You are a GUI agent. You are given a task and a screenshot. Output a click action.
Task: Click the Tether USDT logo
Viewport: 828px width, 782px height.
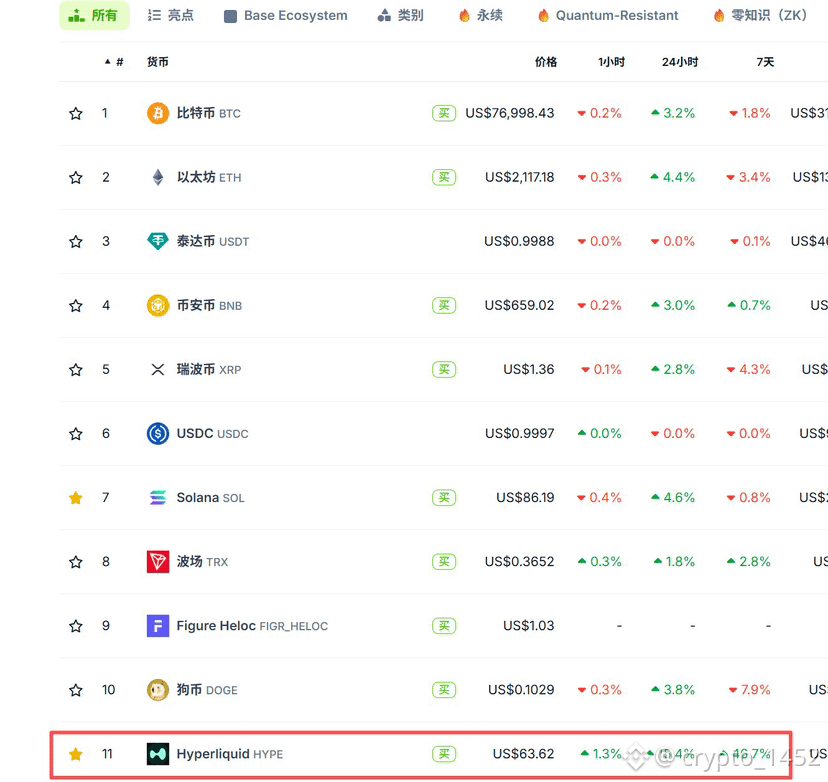point(157,241)
